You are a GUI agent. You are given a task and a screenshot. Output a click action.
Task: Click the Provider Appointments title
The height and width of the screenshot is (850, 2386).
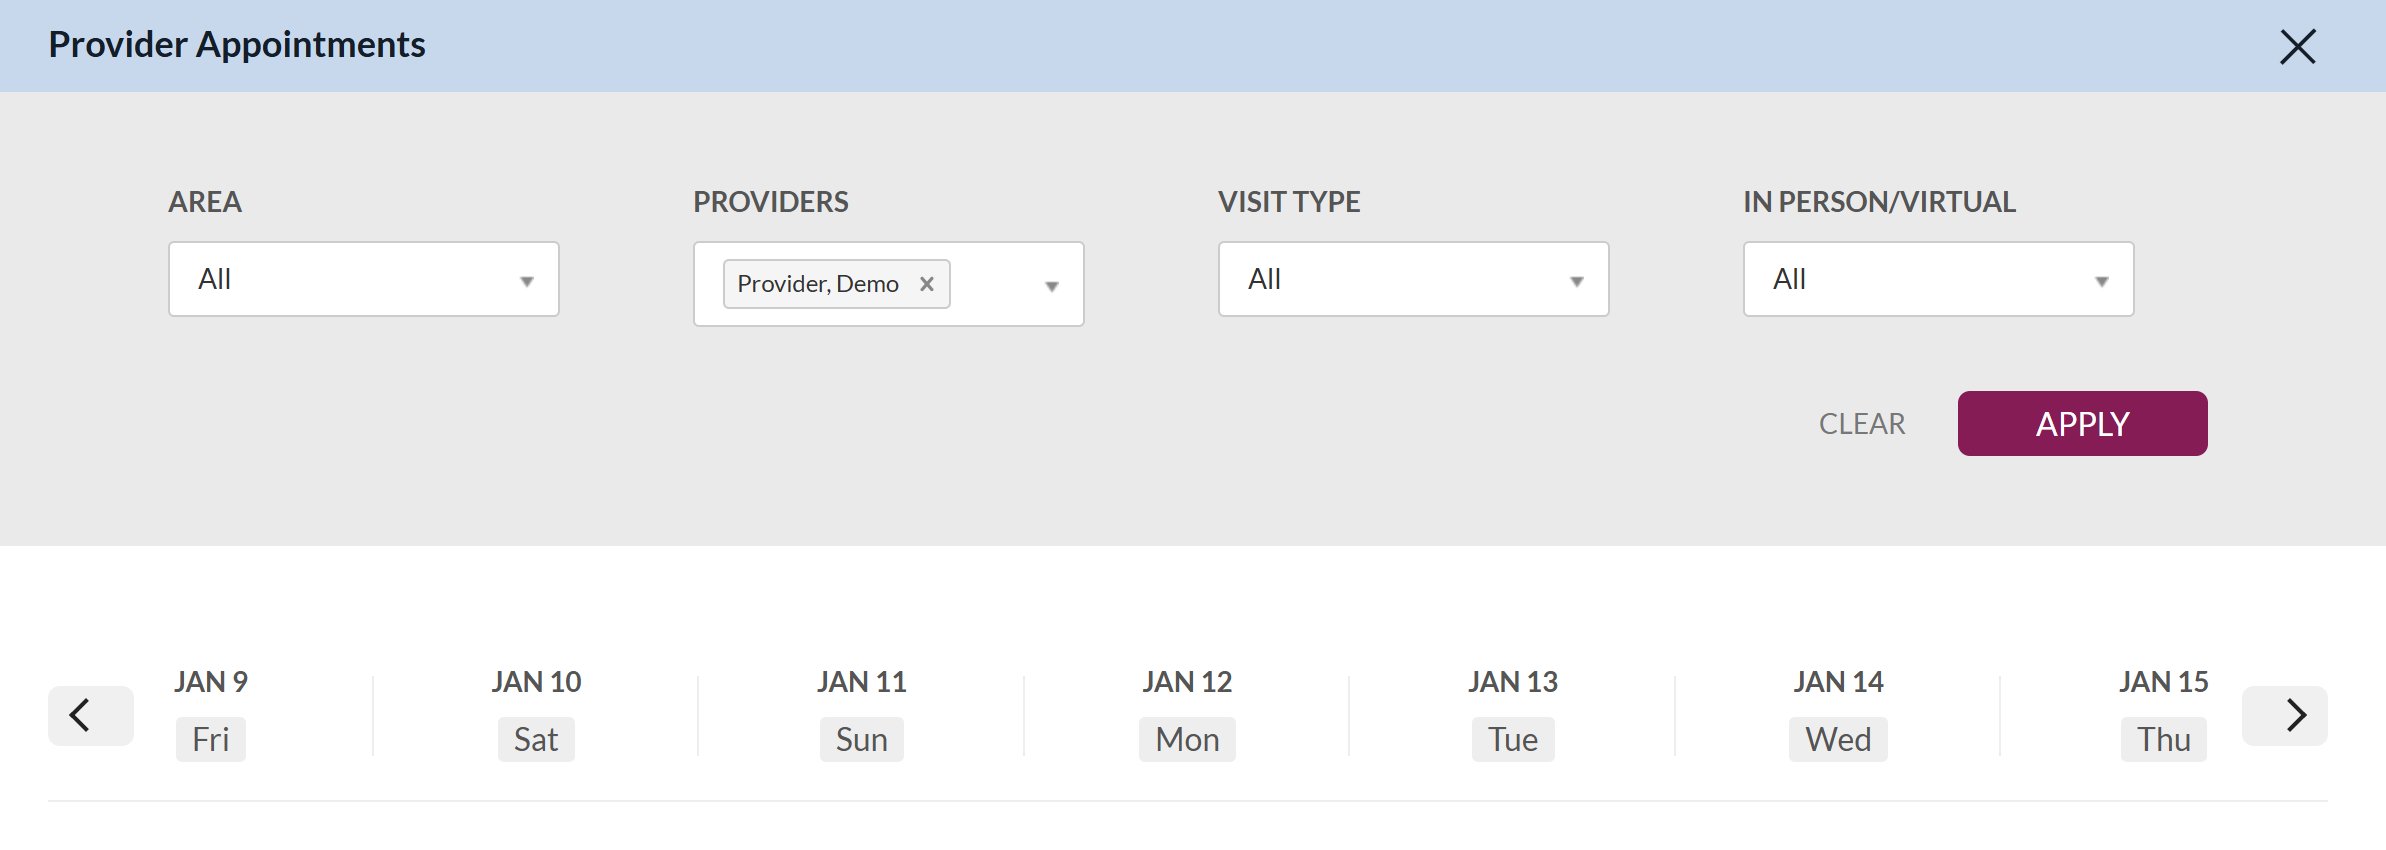[x=237, y=45]
